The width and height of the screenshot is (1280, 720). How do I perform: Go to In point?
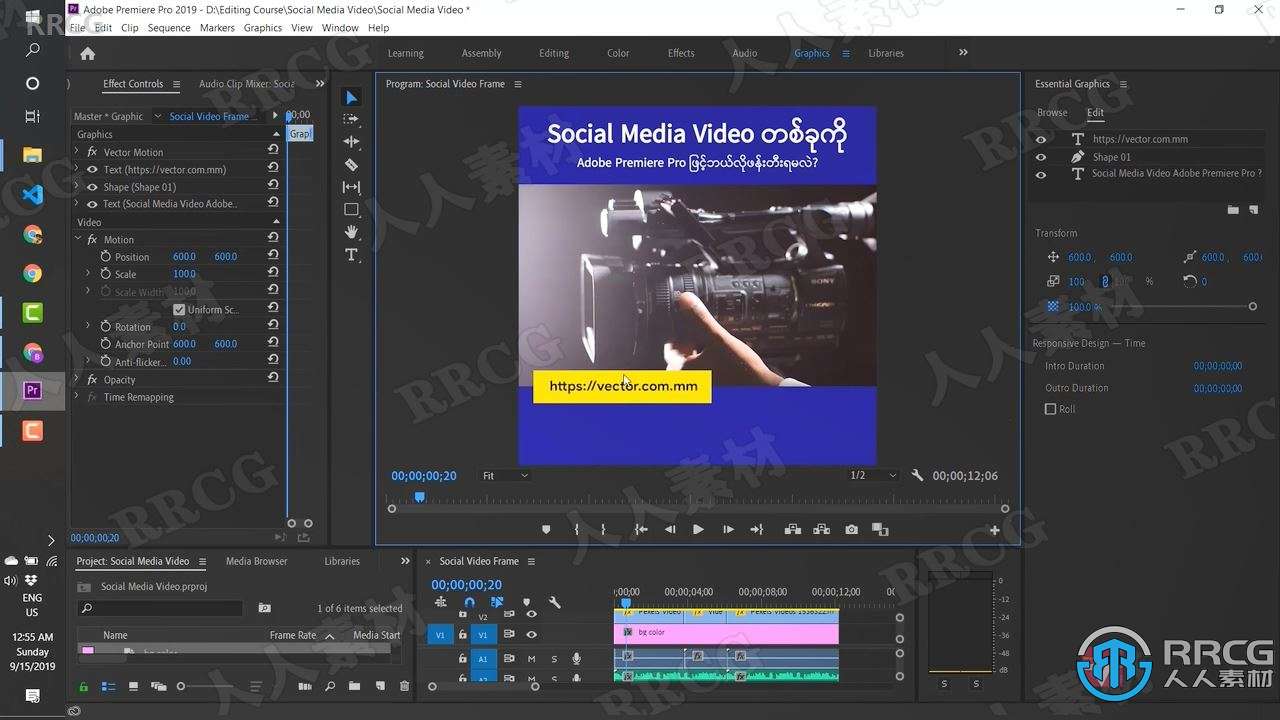click(641, 530)
